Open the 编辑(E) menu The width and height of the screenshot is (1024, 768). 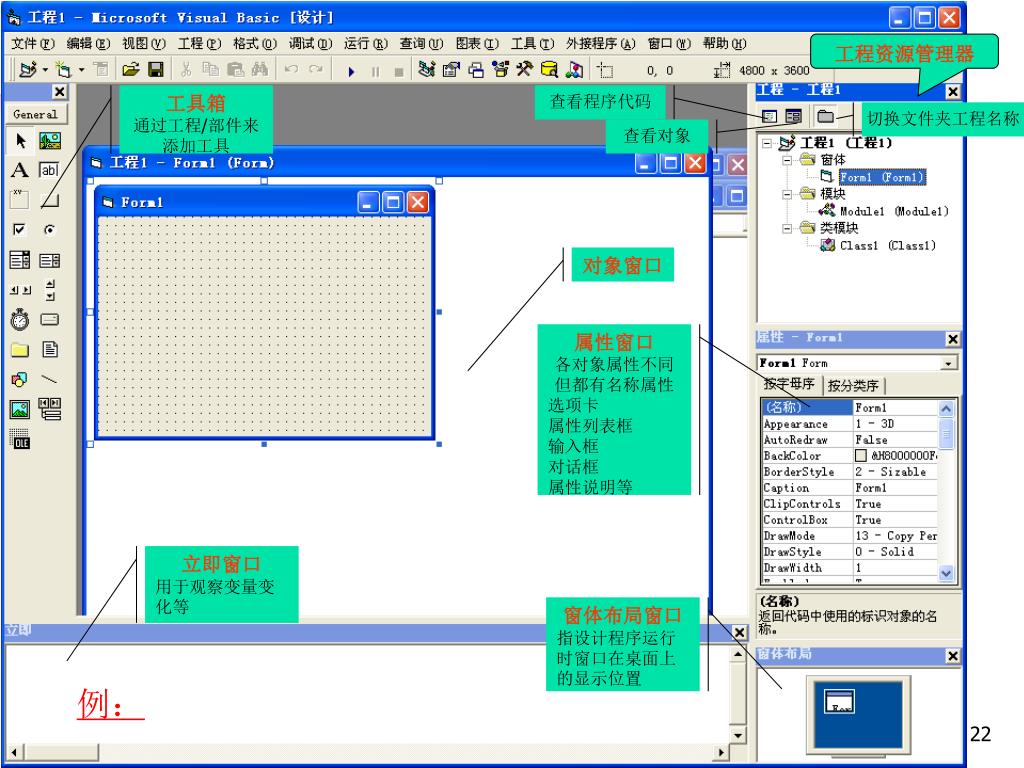coord(88,44)
